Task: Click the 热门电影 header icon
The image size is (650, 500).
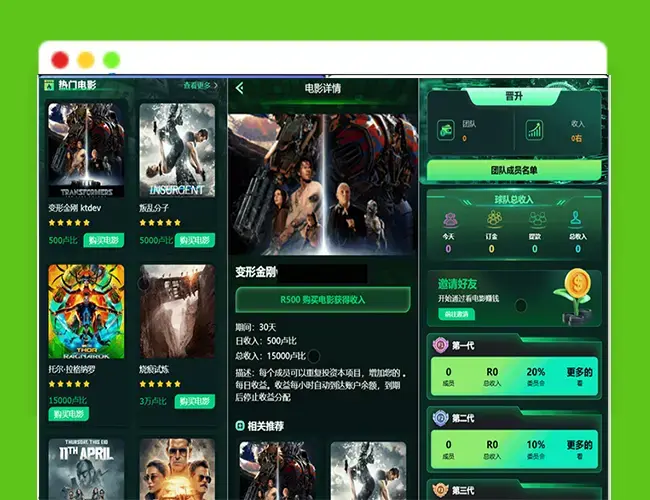Action: pyautogui.click(x=49, y=85)
